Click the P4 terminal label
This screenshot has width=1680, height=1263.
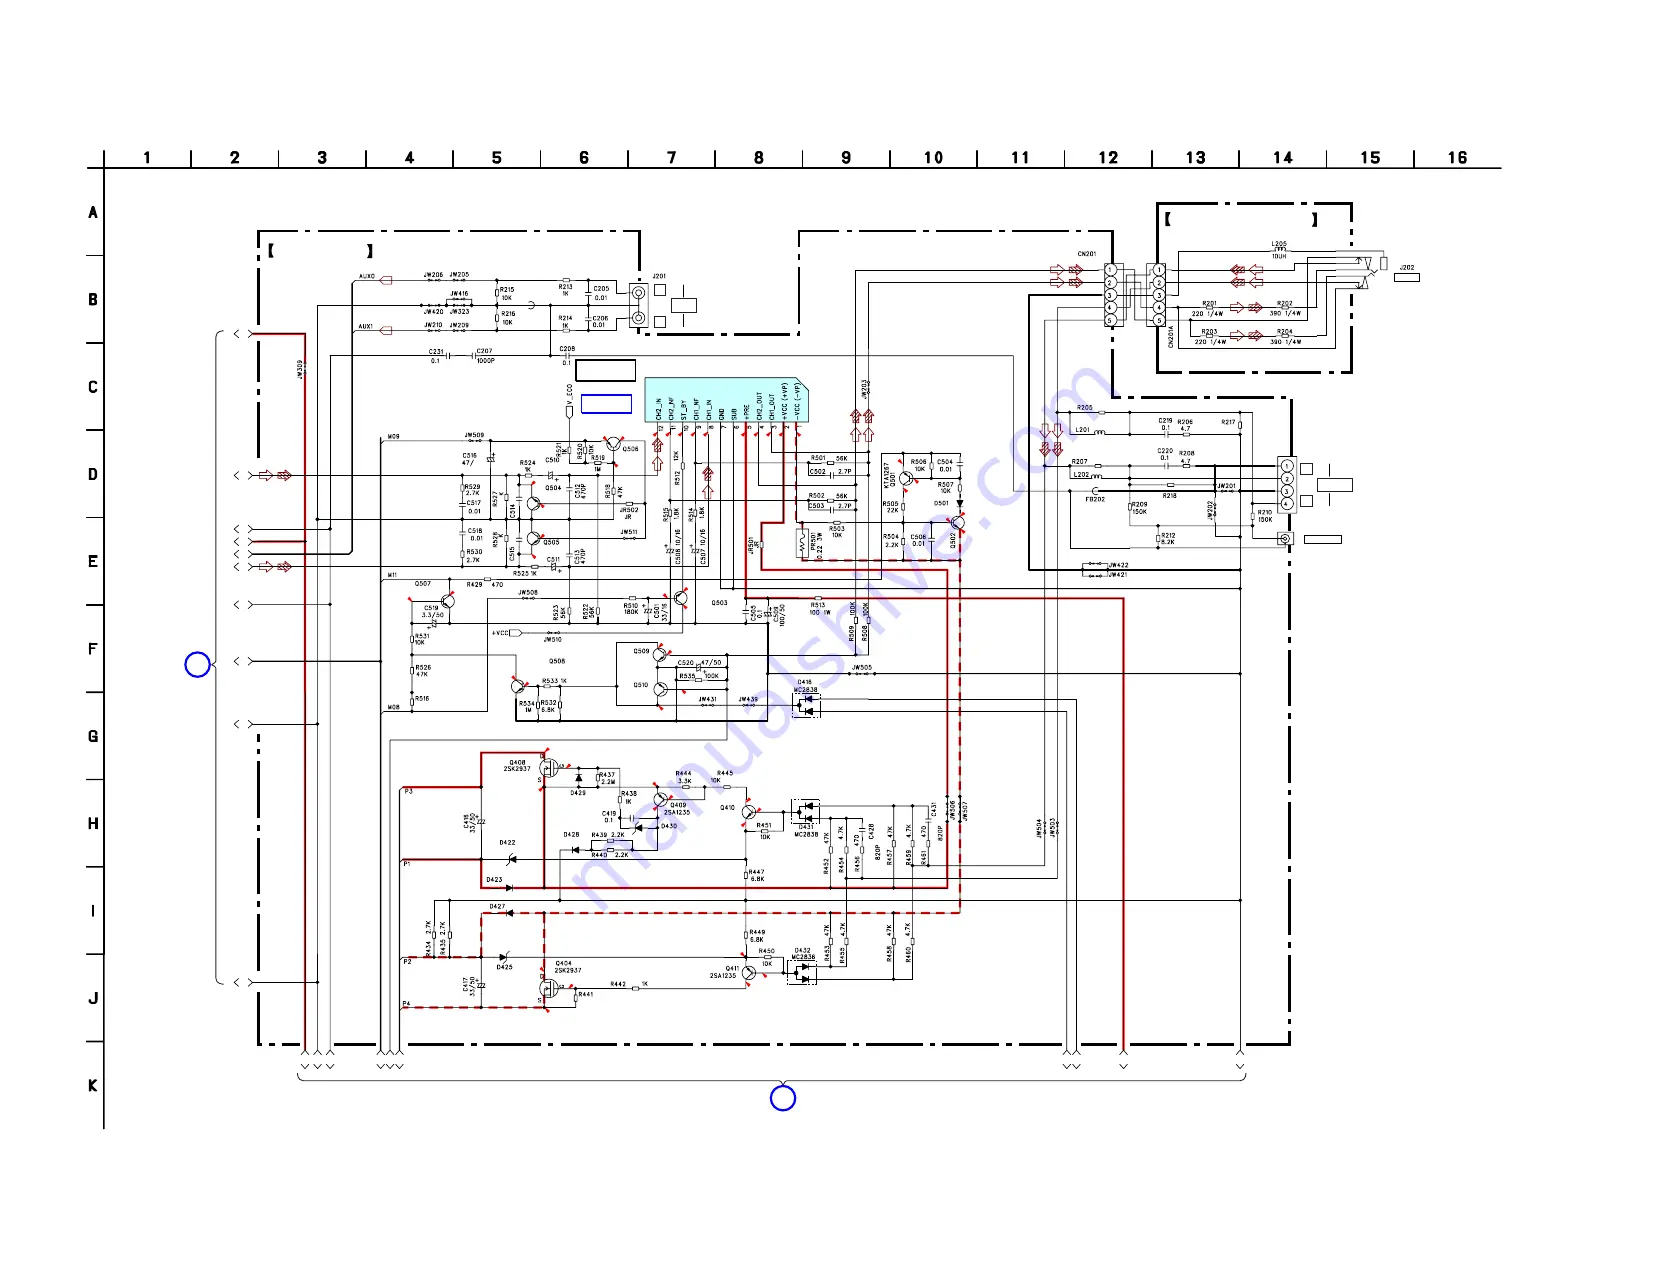[406, 1004]
